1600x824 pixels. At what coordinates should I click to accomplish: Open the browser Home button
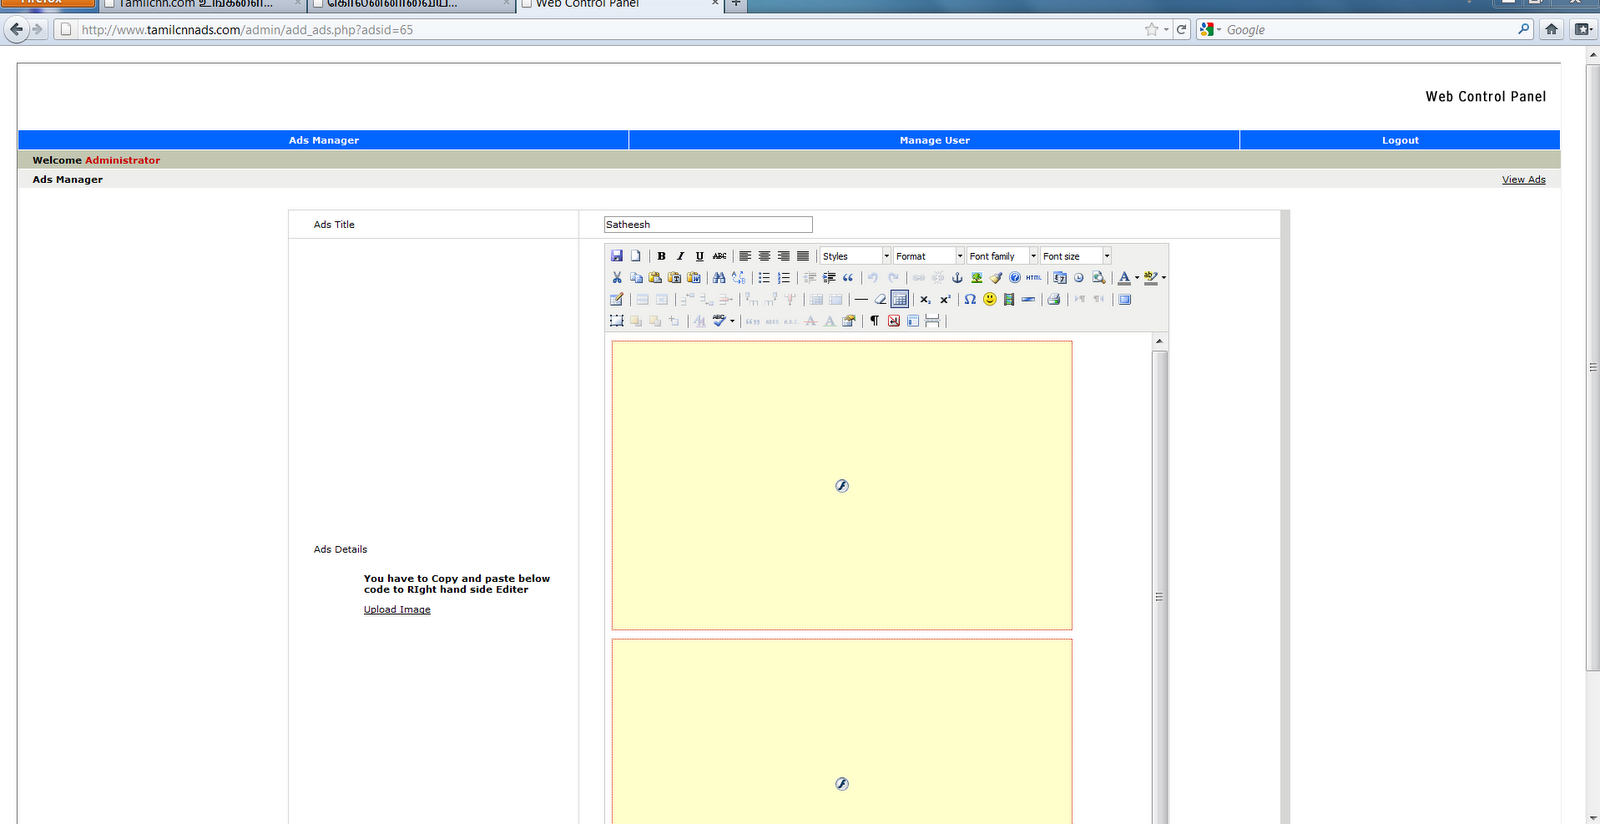tap(1551, 29)
